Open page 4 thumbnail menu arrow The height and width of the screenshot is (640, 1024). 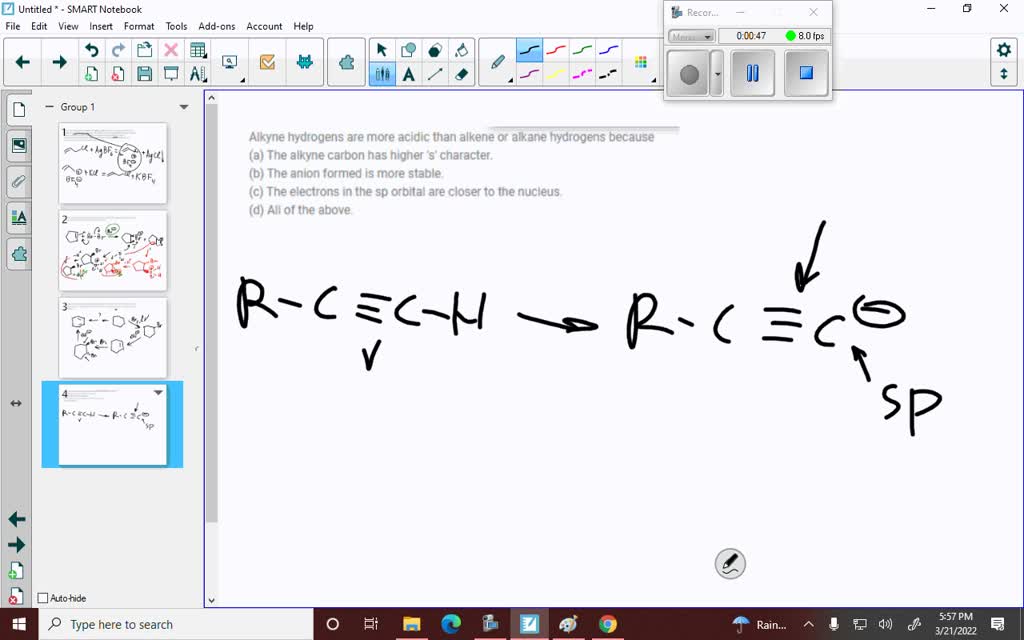(158, 393)
